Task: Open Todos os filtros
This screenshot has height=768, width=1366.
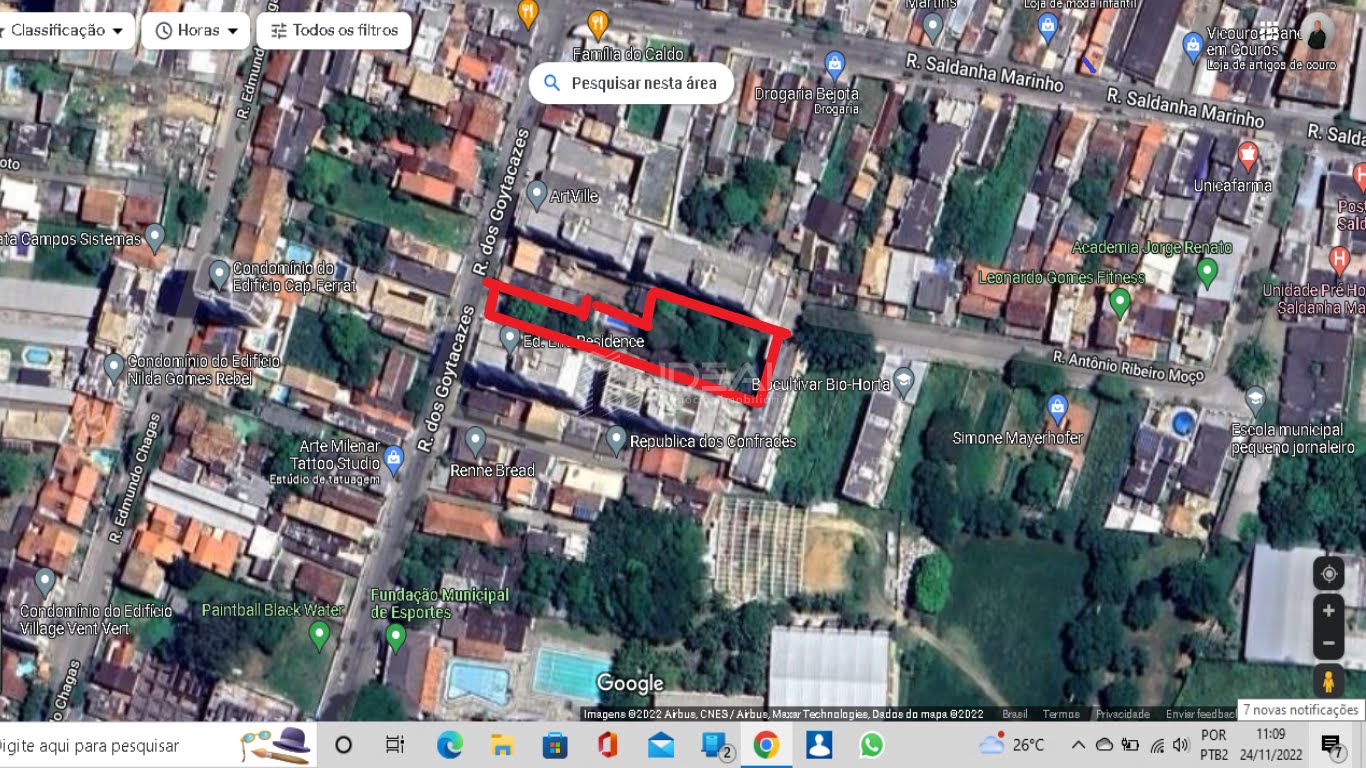Action: click(334, 30)
